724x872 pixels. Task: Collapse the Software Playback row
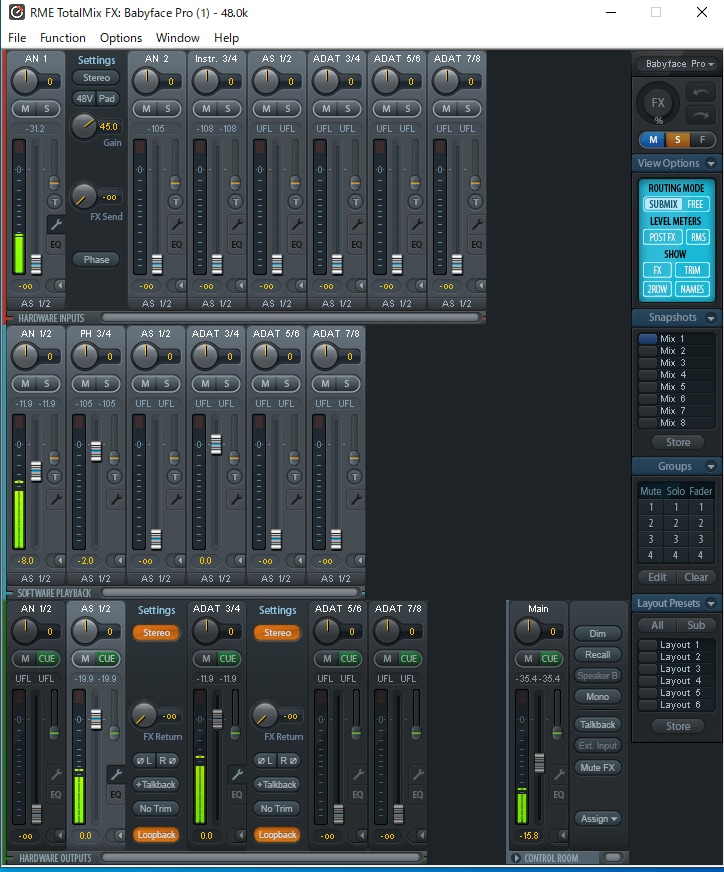[9, 593]
